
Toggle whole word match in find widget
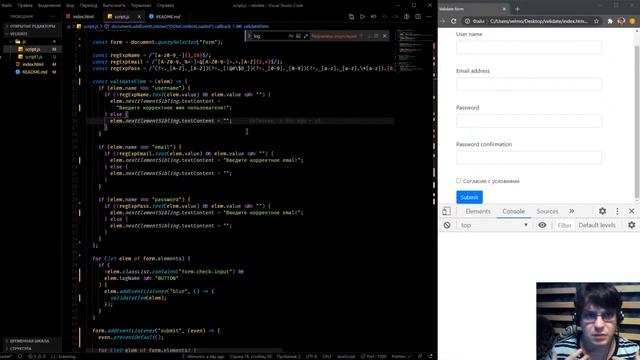pos(298,36)
